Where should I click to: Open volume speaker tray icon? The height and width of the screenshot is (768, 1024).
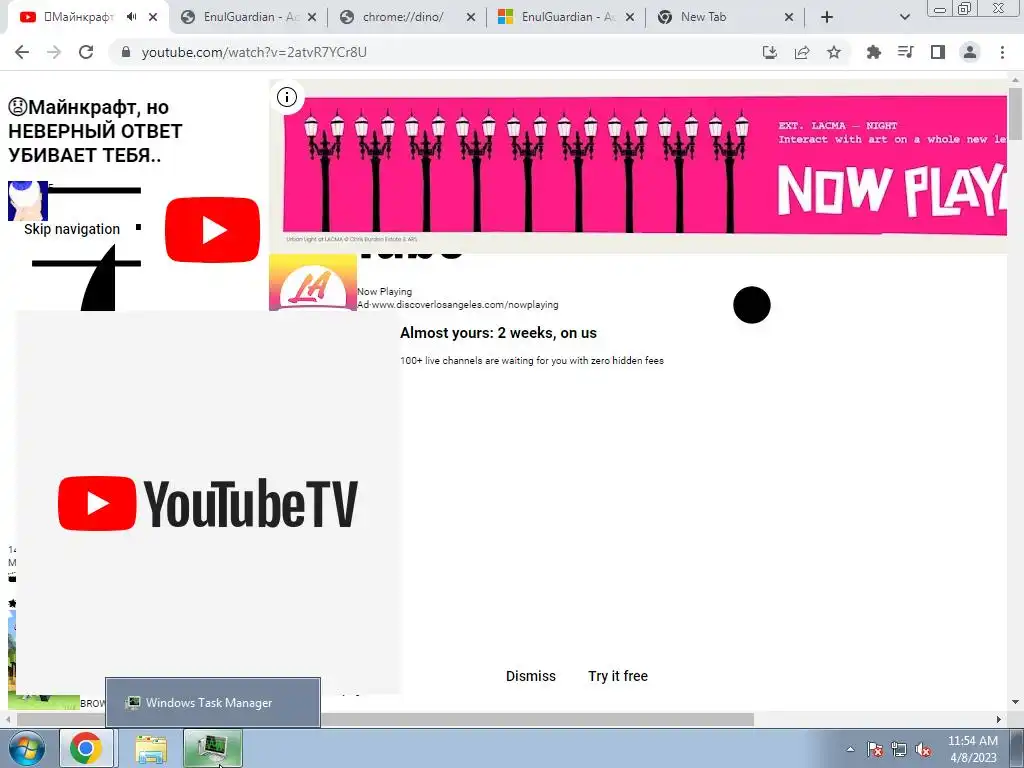(923, 750)
